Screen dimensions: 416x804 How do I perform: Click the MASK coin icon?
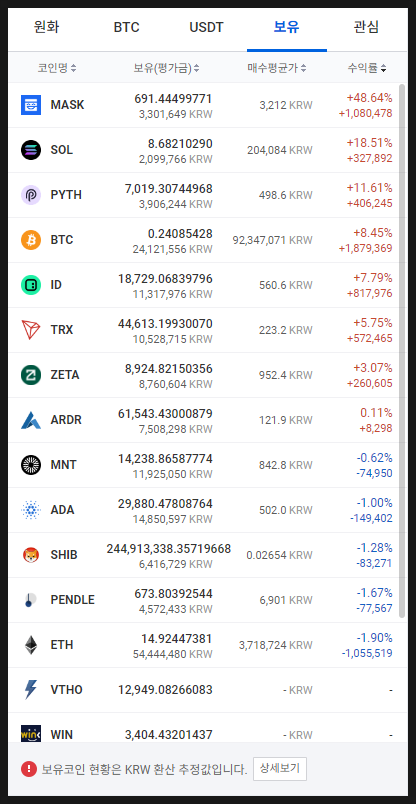tap(31, 105)
